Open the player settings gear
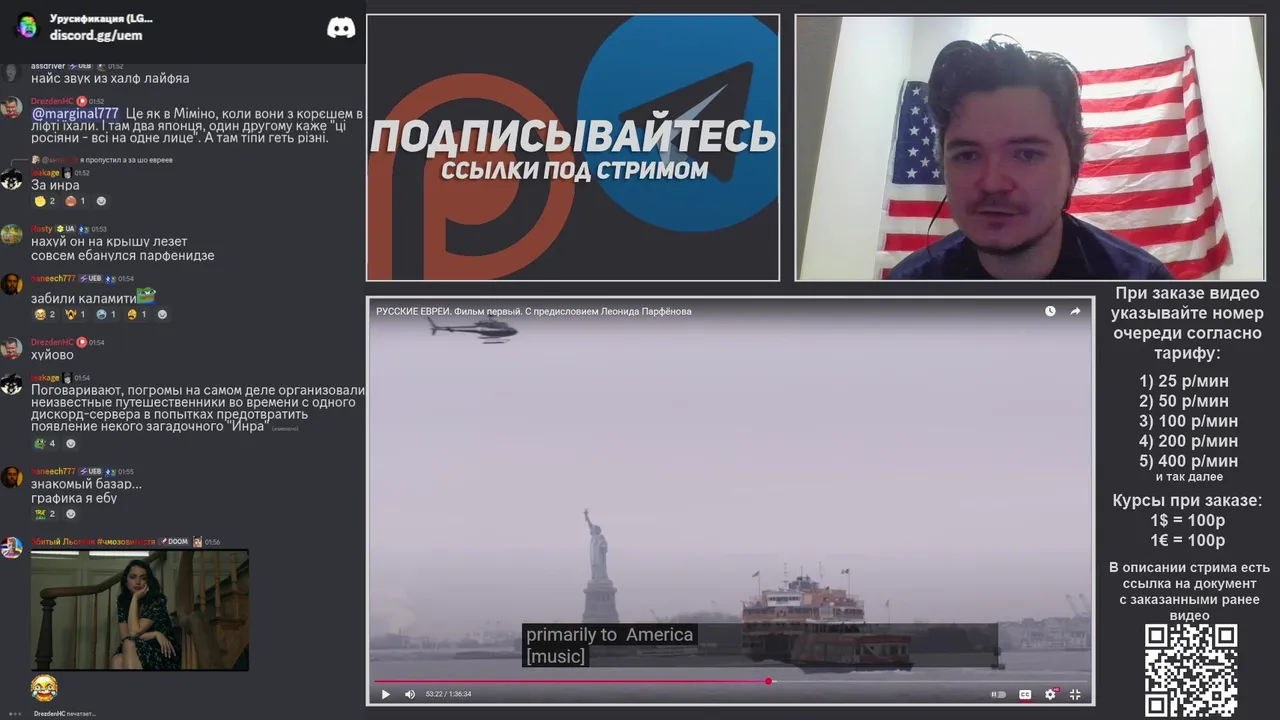 [x=1050, y=694]
